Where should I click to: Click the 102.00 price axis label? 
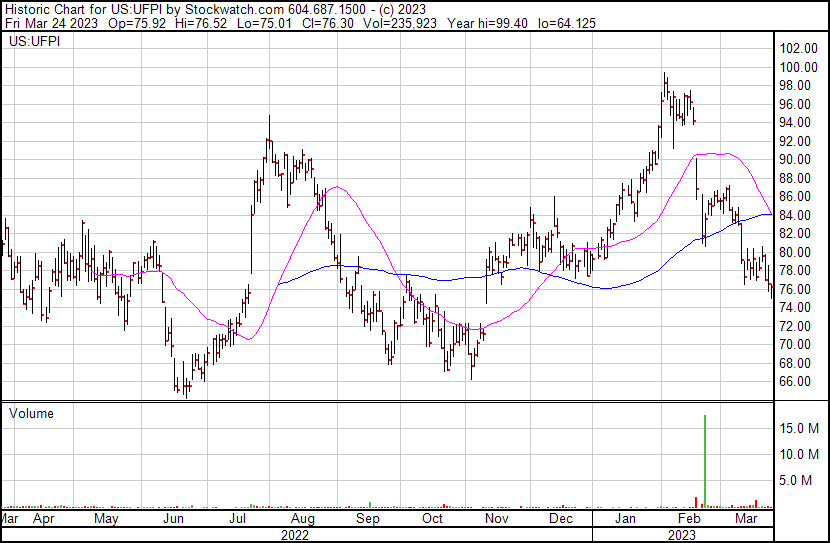[x=800, y=49]
